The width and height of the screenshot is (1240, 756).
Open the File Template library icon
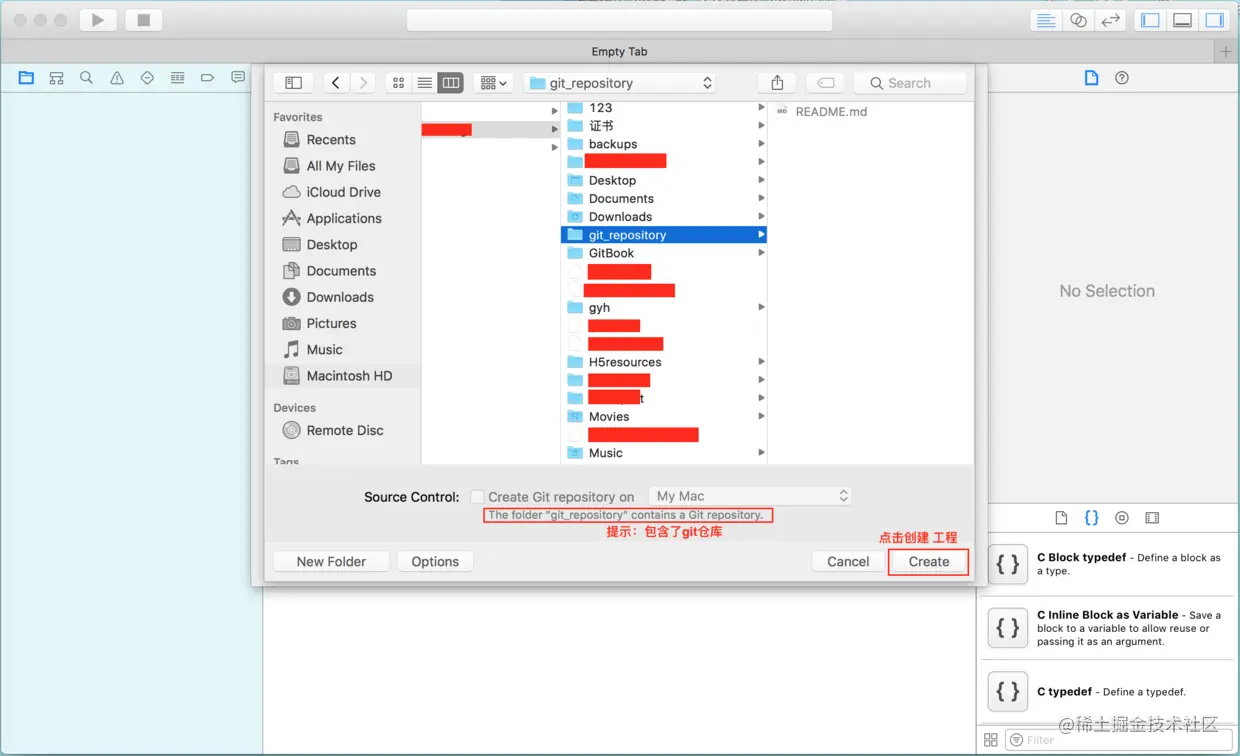1062,518
